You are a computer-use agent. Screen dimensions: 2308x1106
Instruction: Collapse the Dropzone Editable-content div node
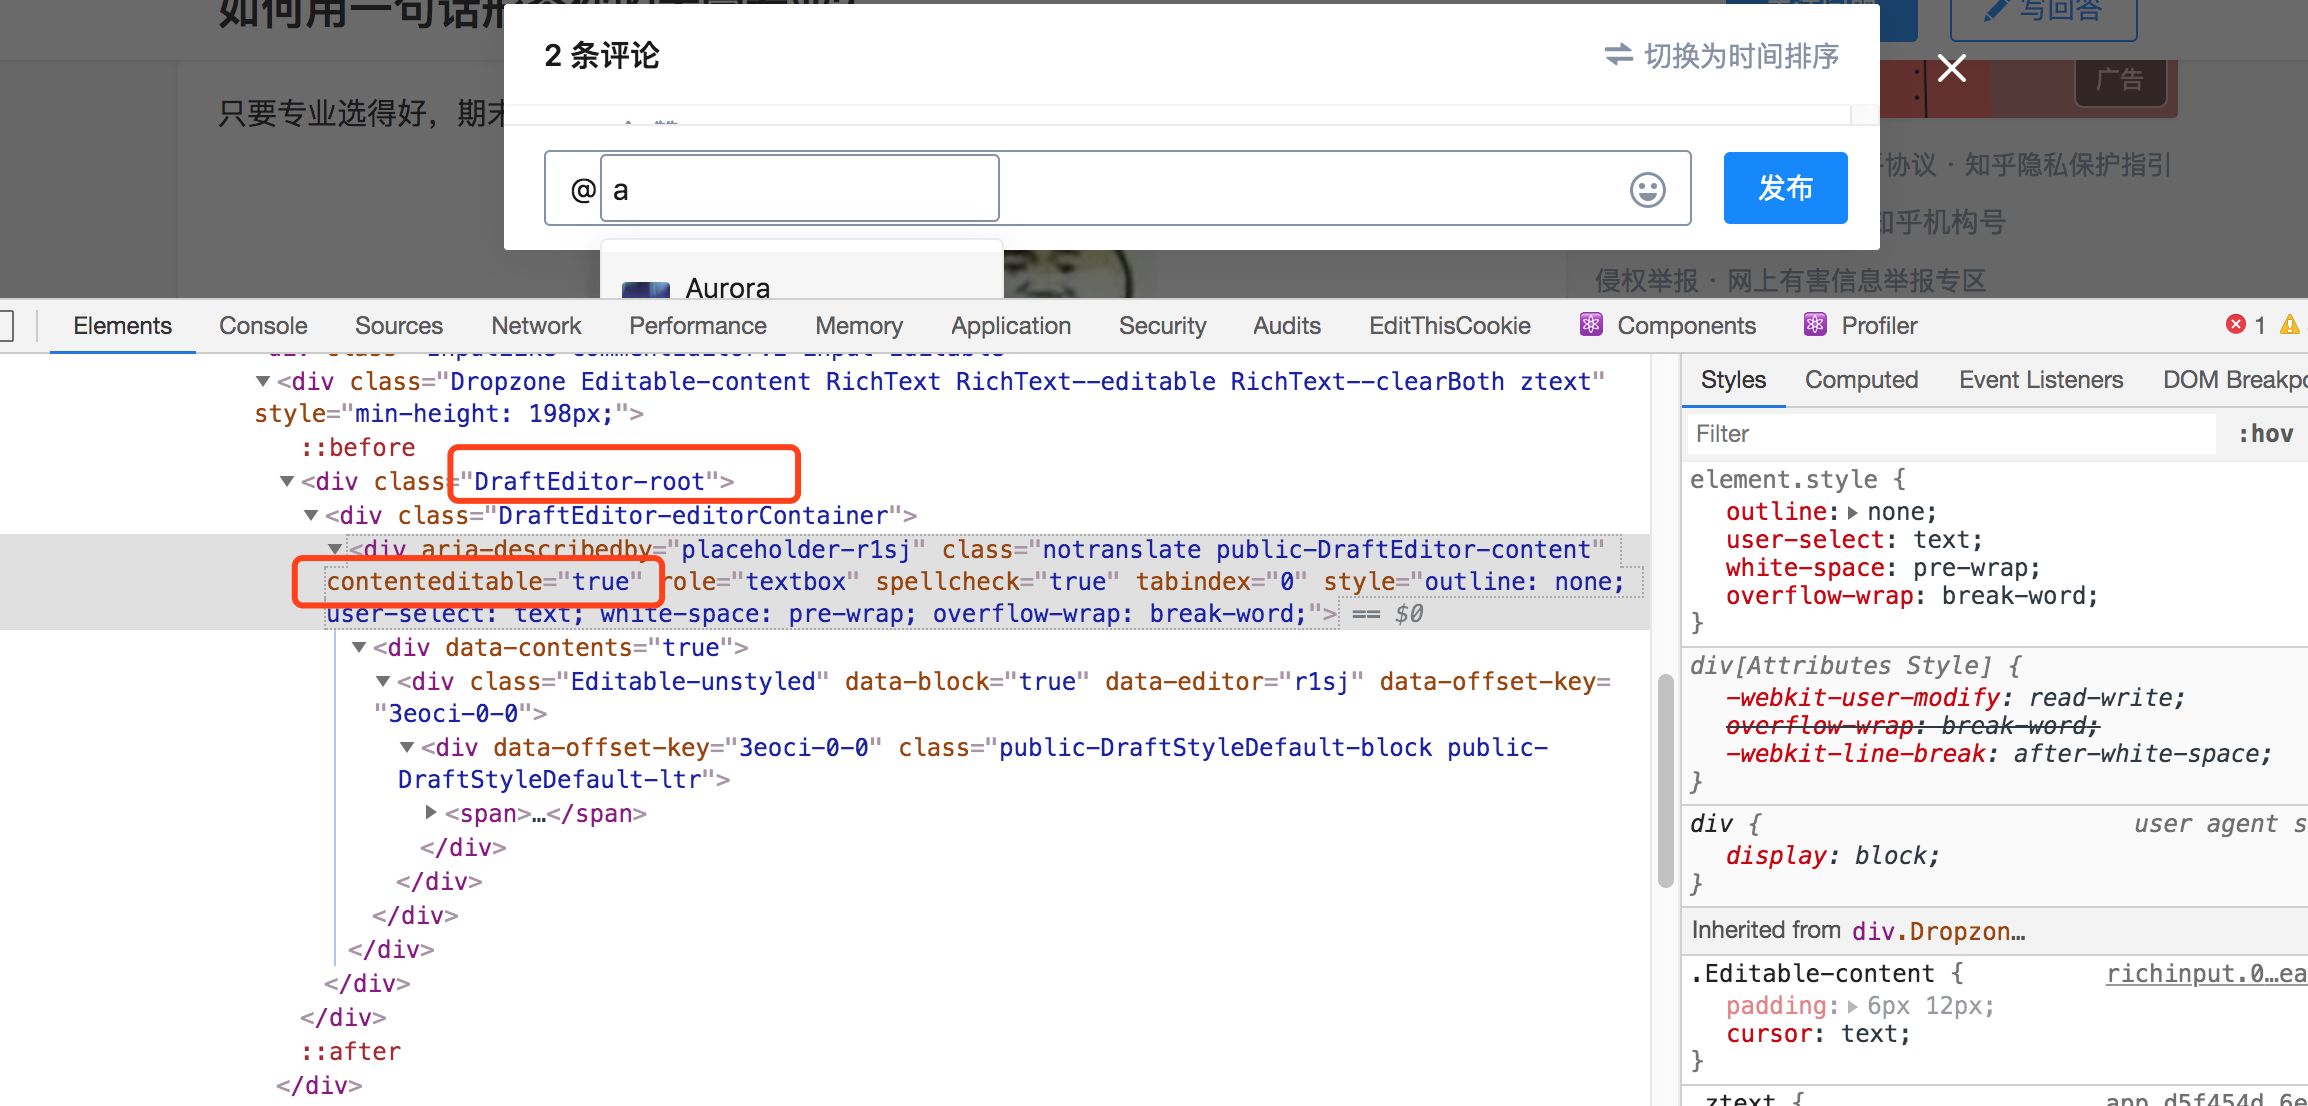(263, 381)
